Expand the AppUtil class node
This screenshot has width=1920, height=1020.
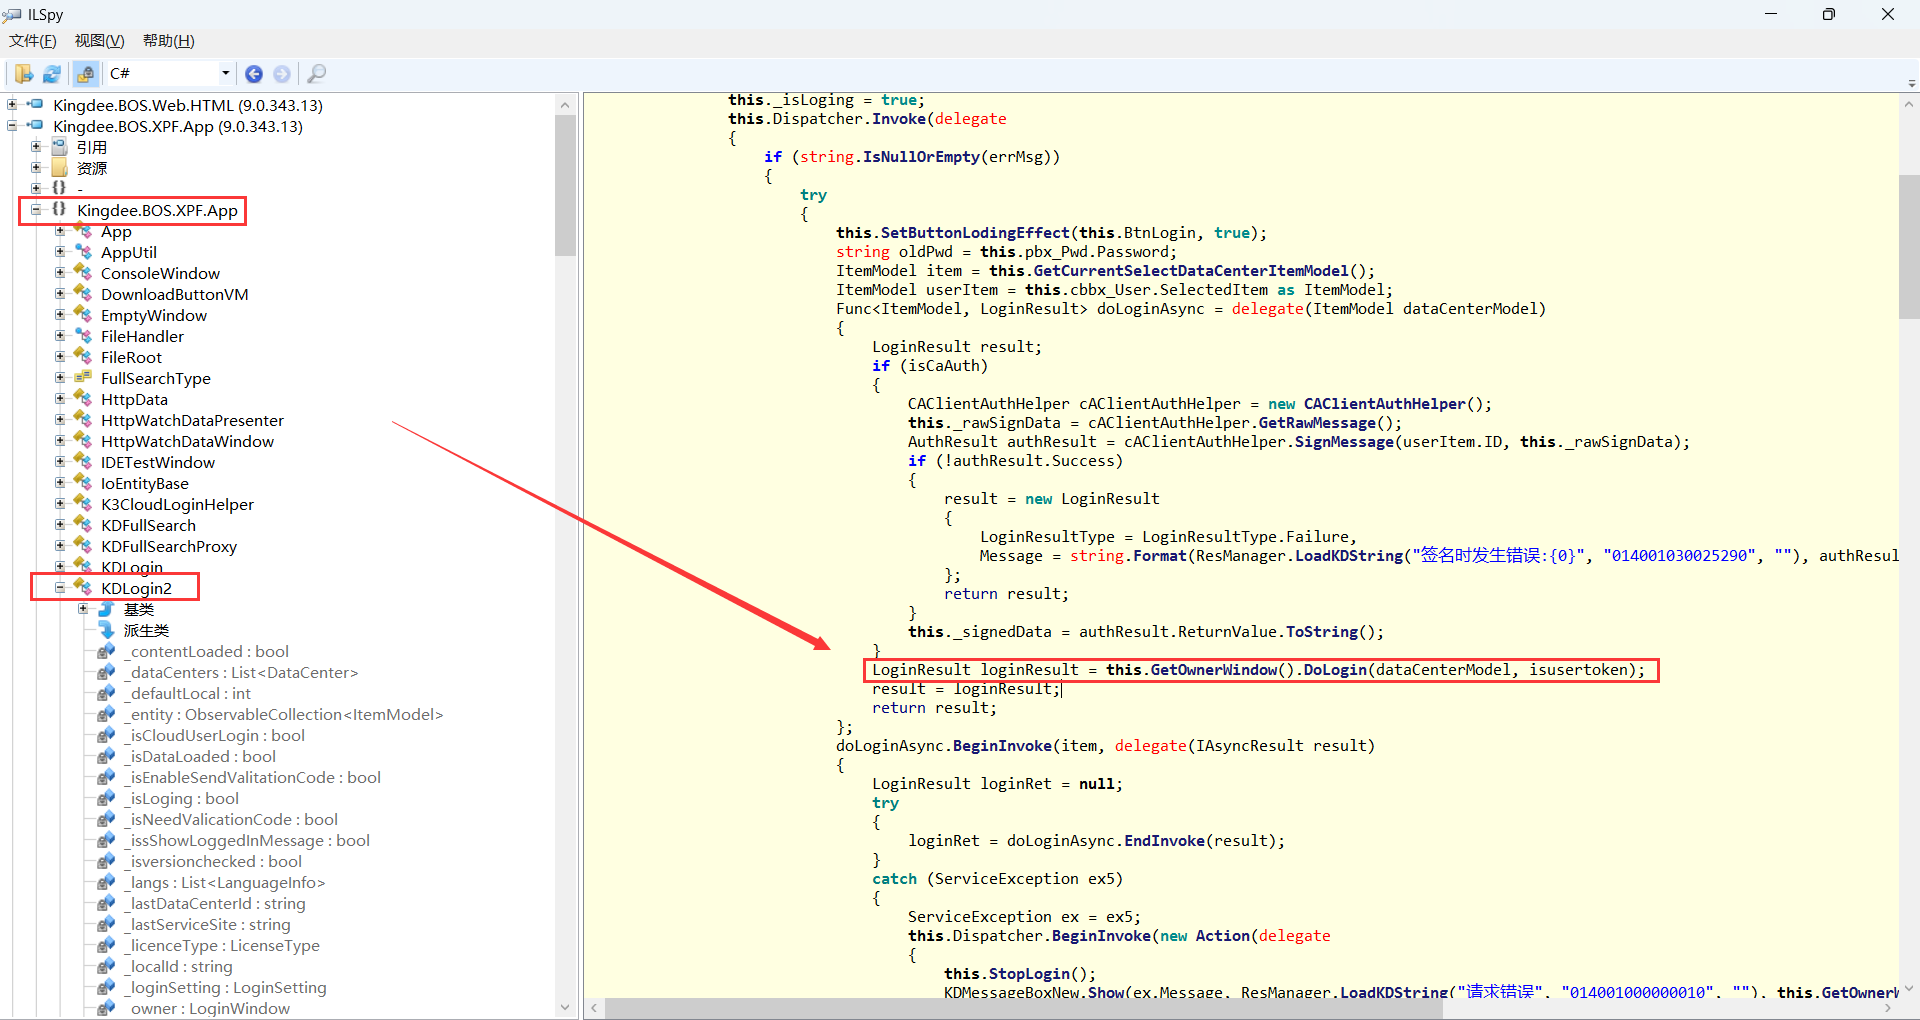click(60, 251)
